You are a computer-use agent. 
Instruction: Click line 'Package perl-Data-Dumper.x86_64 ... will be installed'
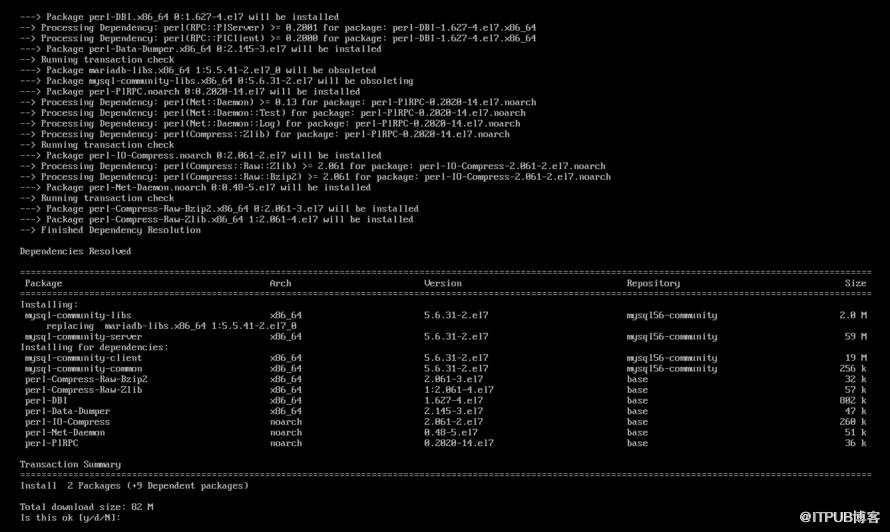pos(200,49)
